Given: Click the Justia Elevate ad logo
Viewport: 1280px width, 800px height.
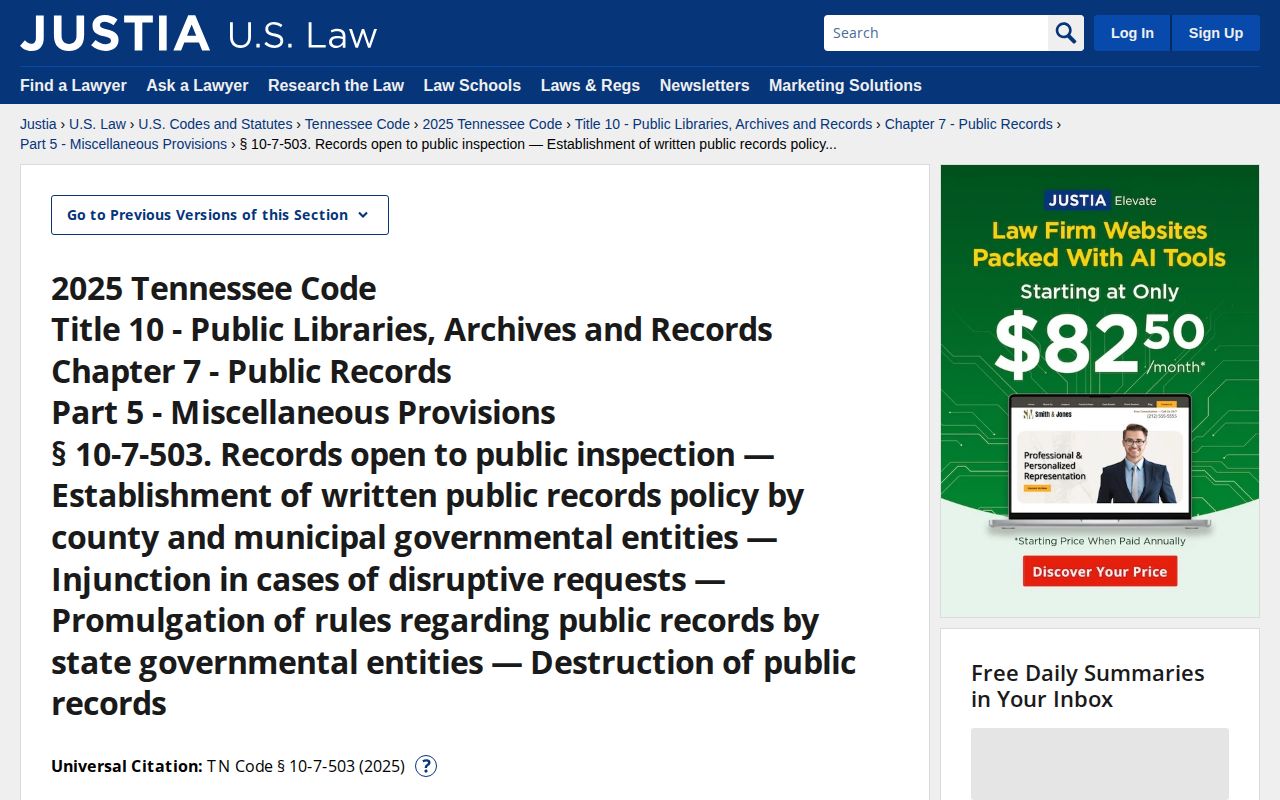Looking at the screenshot, I should click(x=1100, y=200).
